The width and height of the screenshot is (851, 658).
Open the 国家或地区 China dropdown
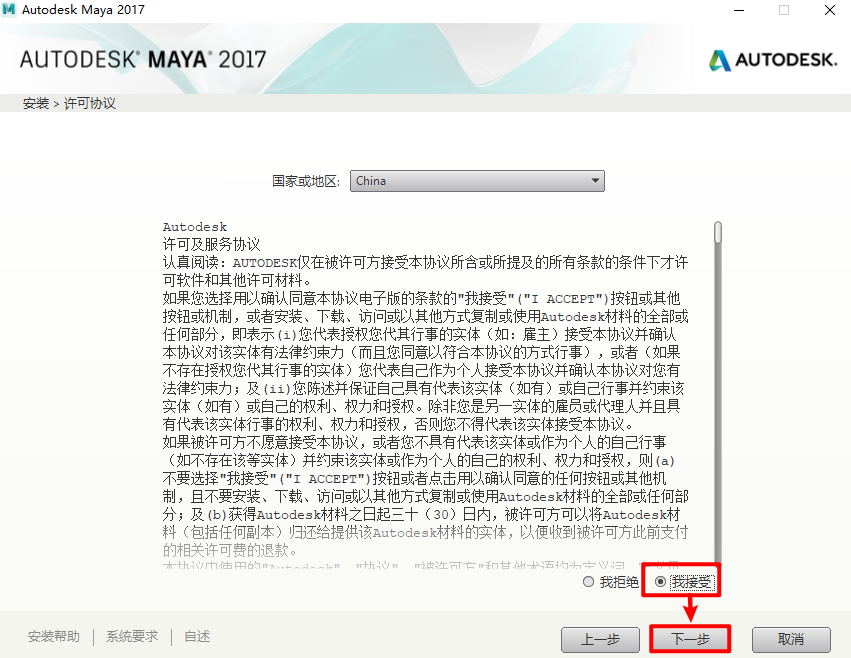477,181
